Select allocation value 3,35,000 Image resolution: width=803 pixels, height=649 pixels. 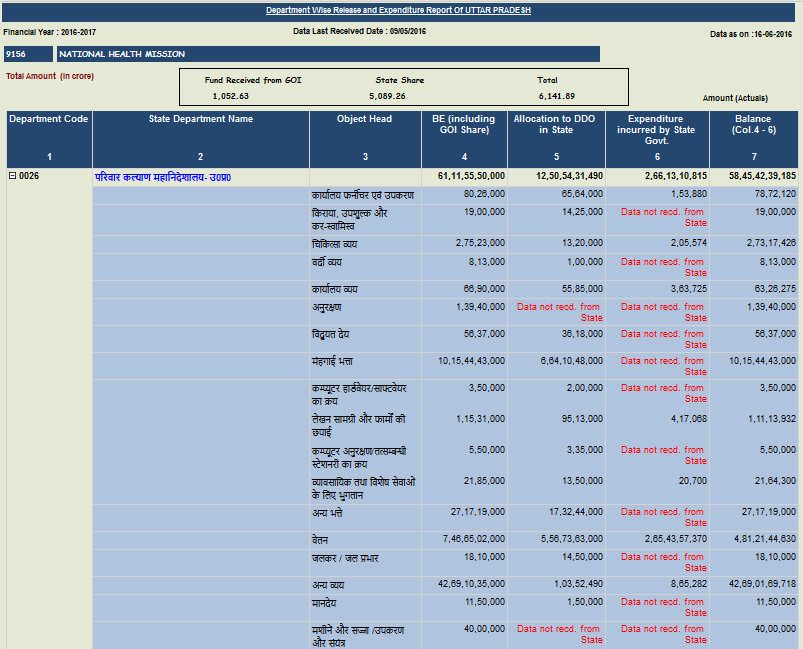[585, 450]
